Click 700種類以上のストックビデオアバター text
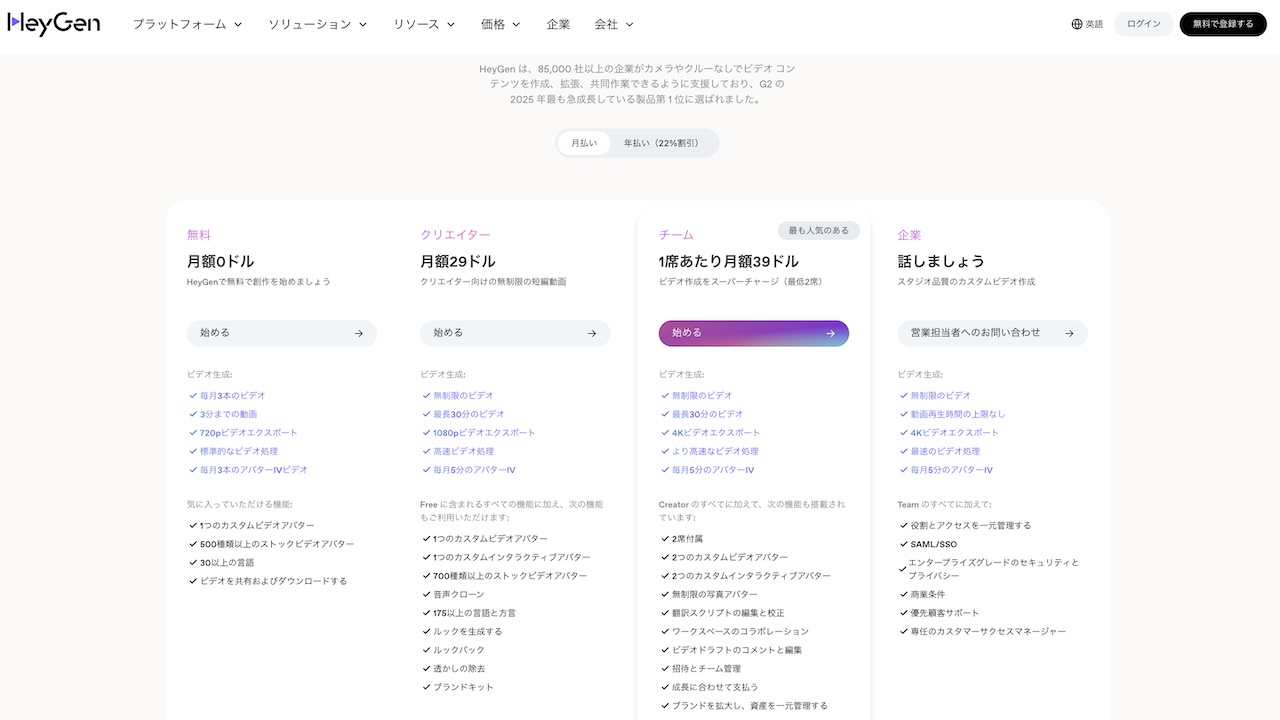Image resolution: width=1280 pixels, height=720 pixels. pos(510,576)
